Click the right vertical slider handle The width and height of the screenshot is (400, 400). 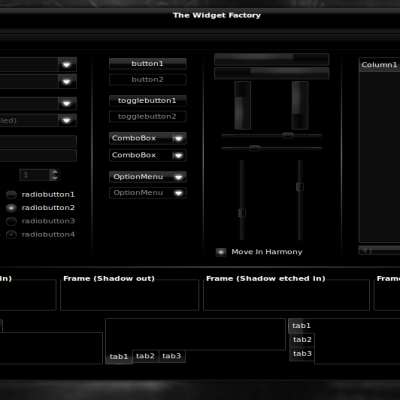coord(300,187)
